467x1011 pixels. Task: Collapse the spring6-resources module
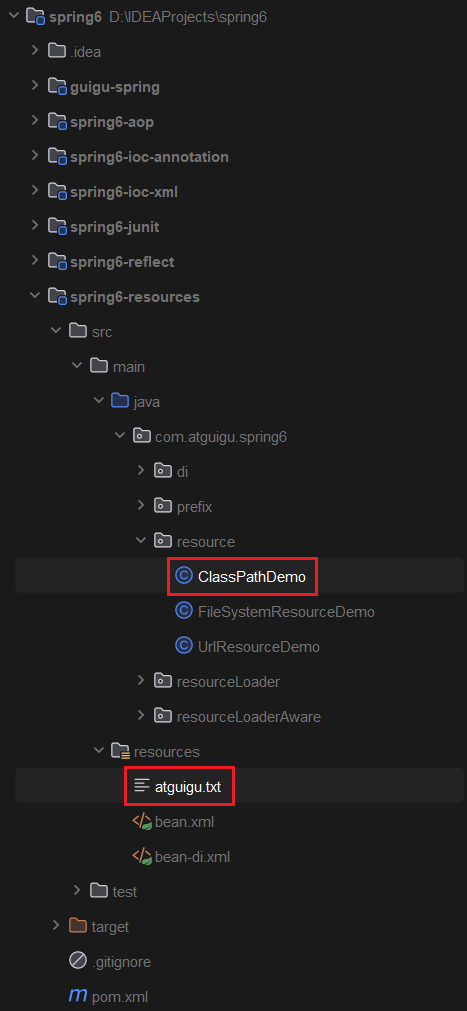[x=35, y=297]
